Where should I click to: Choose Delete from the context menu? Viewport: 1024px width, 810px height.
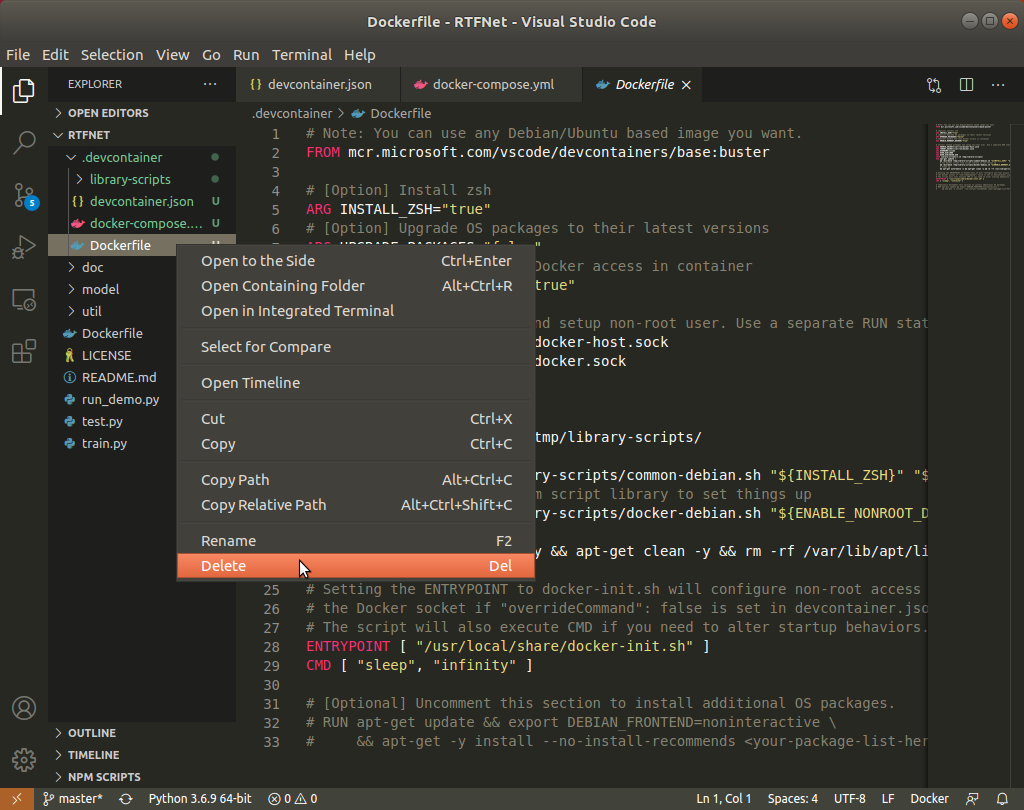(356, 566)
